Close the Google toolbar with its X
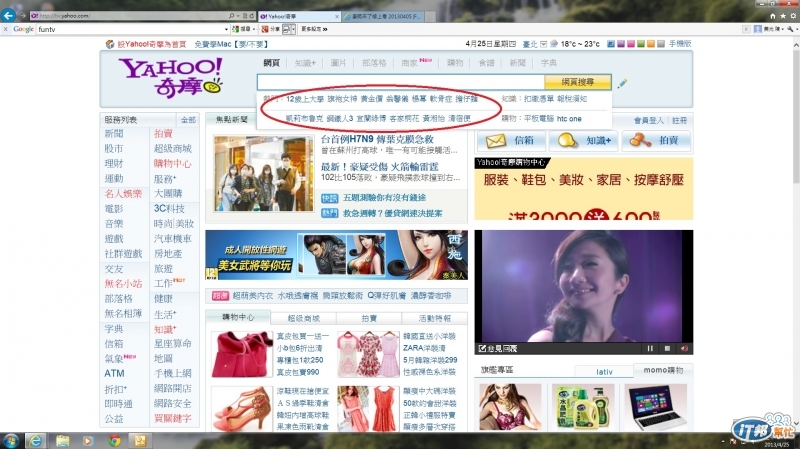 5,29
